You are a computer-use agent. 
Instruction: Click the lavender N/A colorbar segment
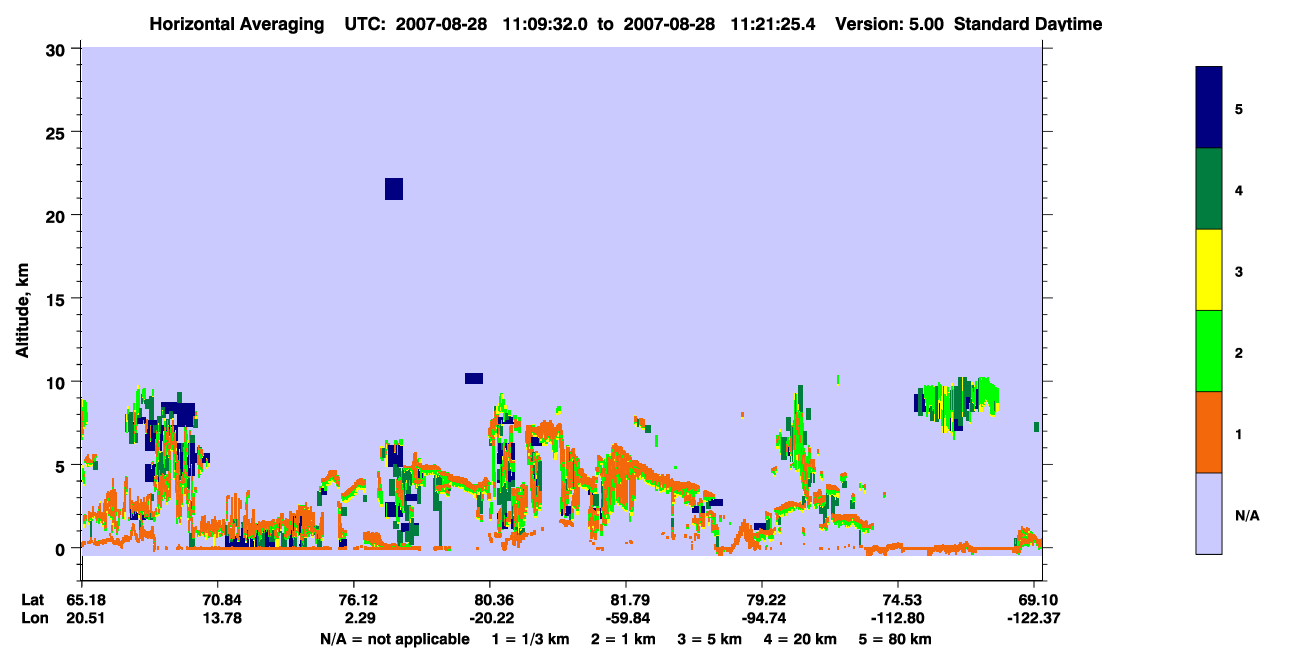[1209, 513]
